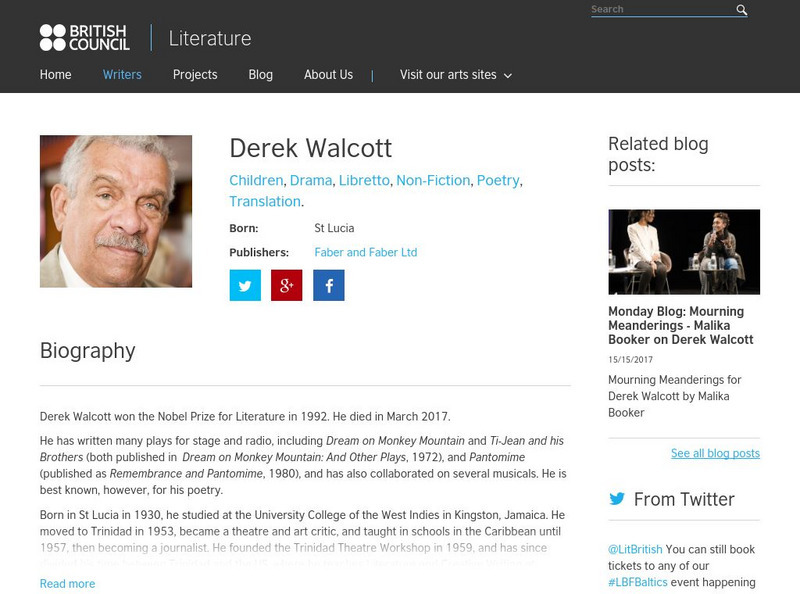Open the Blog section
This screenshot has height=594, width=800.
pyautogui.click(x=259, y=73)
